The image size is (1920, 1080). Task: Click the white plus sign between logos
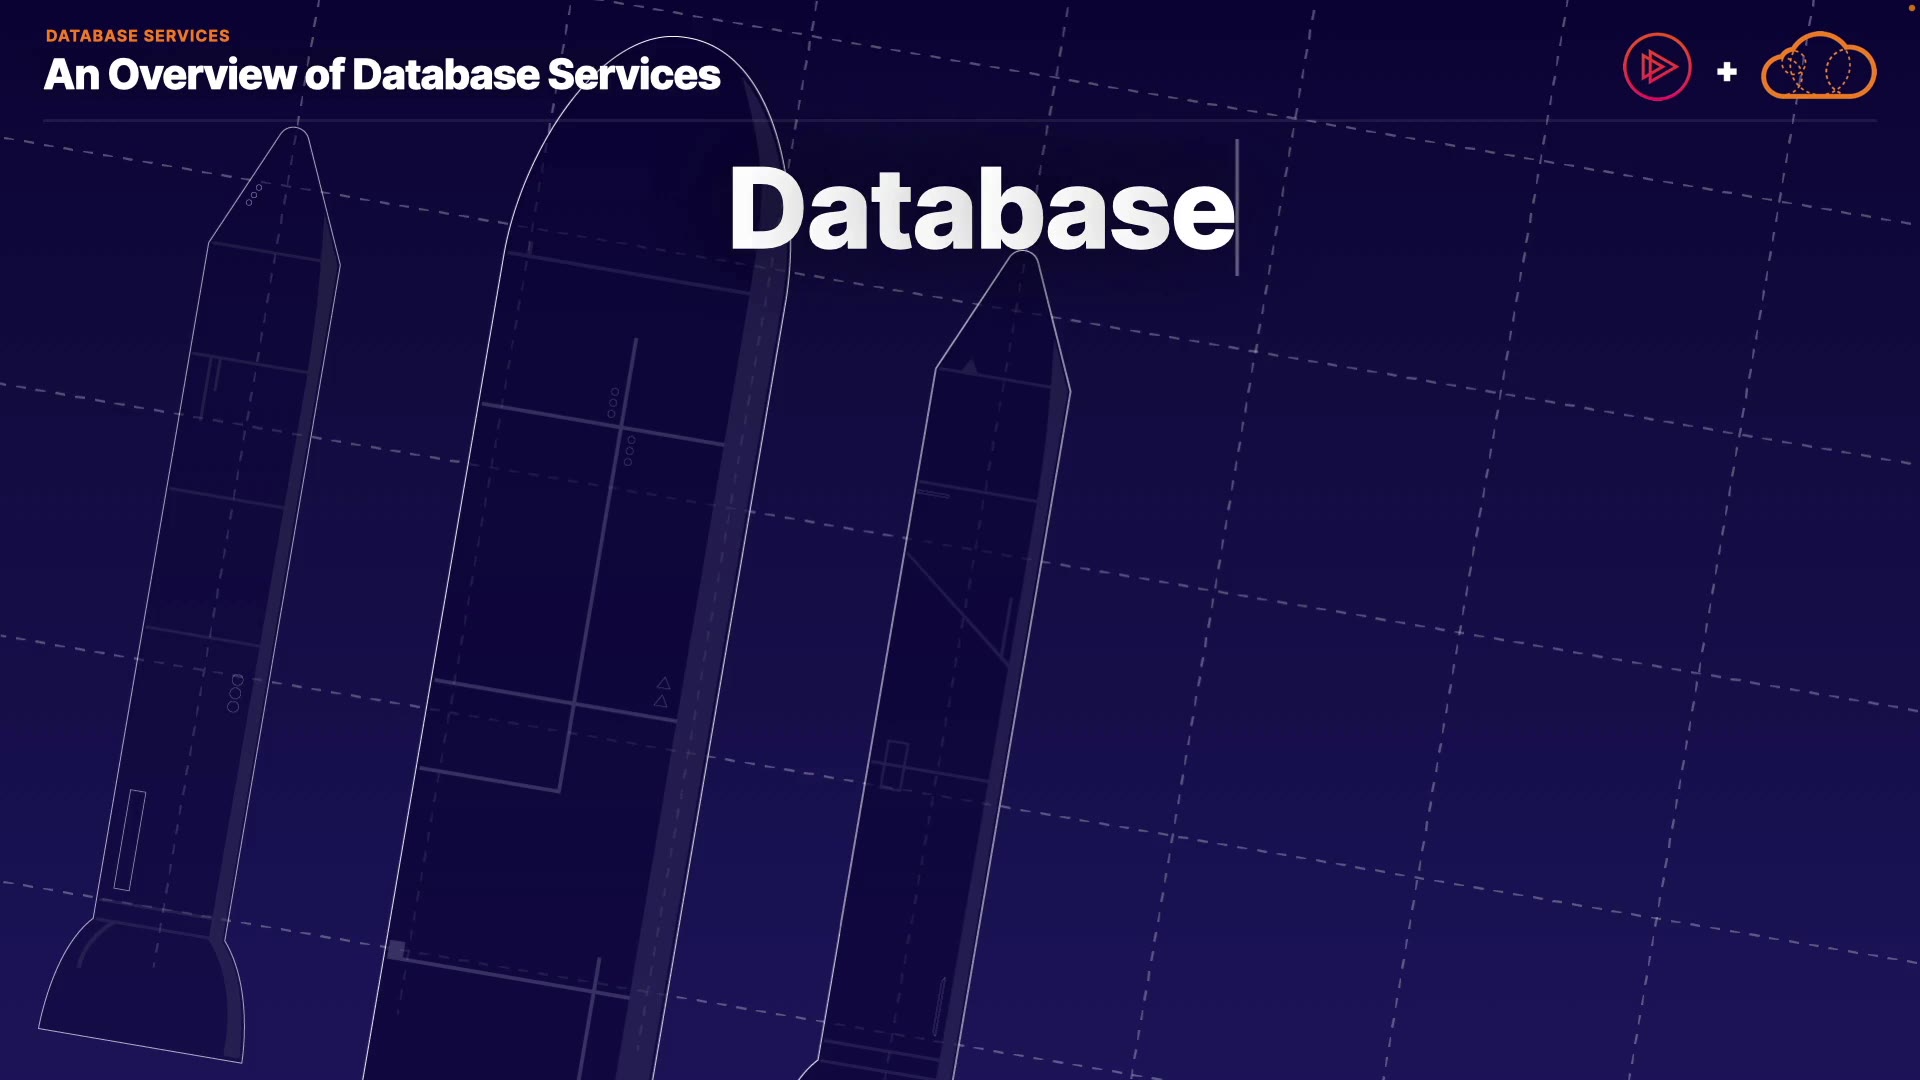(1726, 72)
